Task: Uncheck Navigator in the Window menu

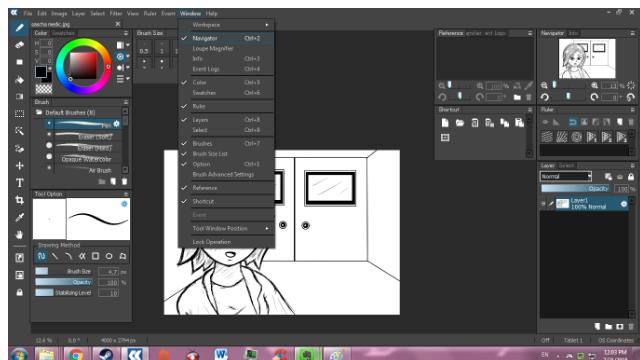Action: coord(227,38)
